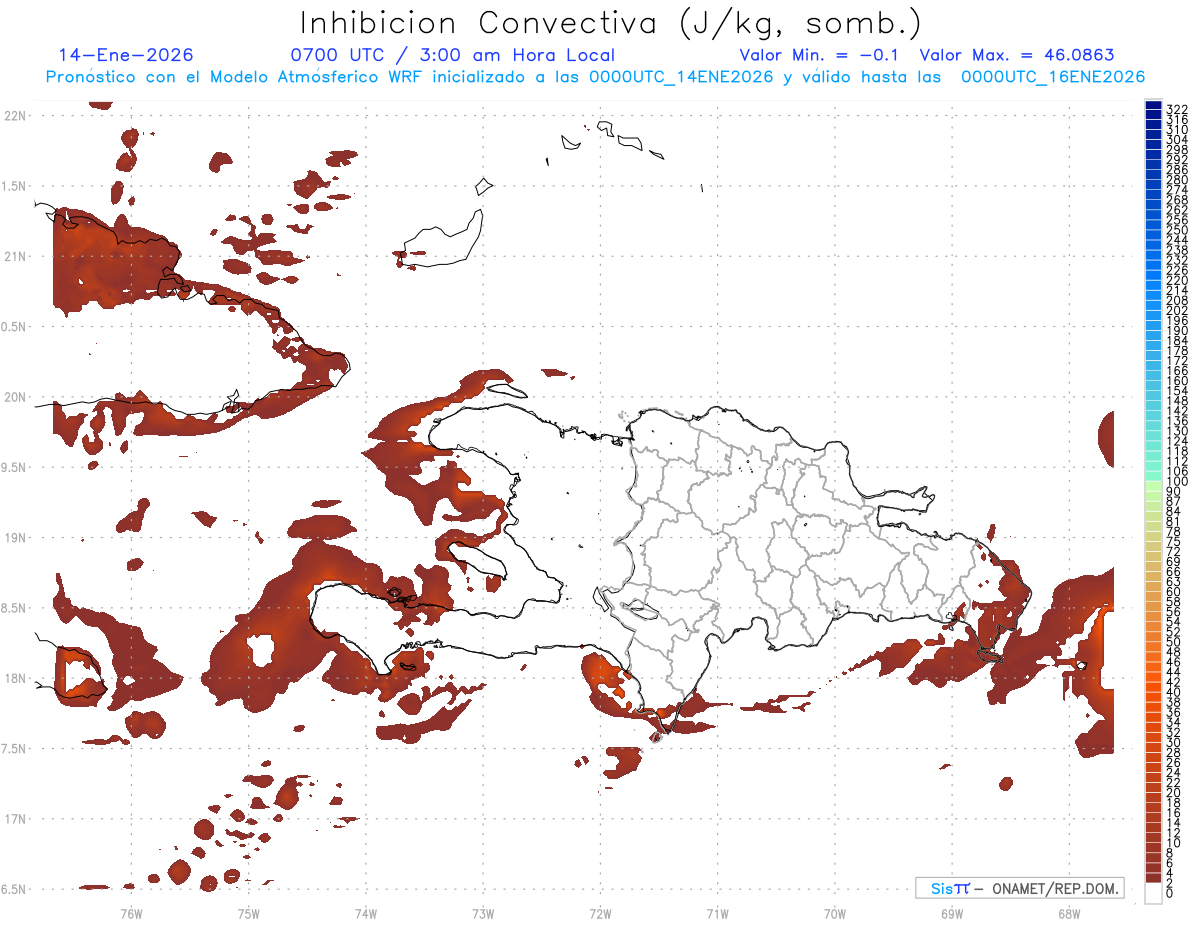Click 'Pronóstico con el Modelo Atmosférico WRF' text

[235, 77]
